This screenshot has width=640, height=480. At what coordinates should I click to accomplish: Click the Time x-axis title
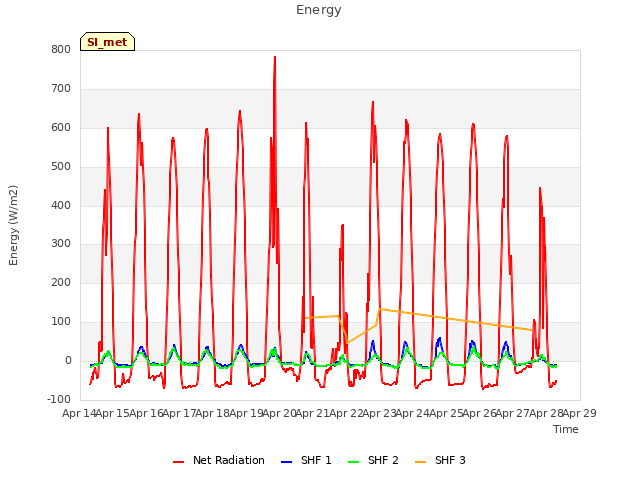tap(566, 429)
